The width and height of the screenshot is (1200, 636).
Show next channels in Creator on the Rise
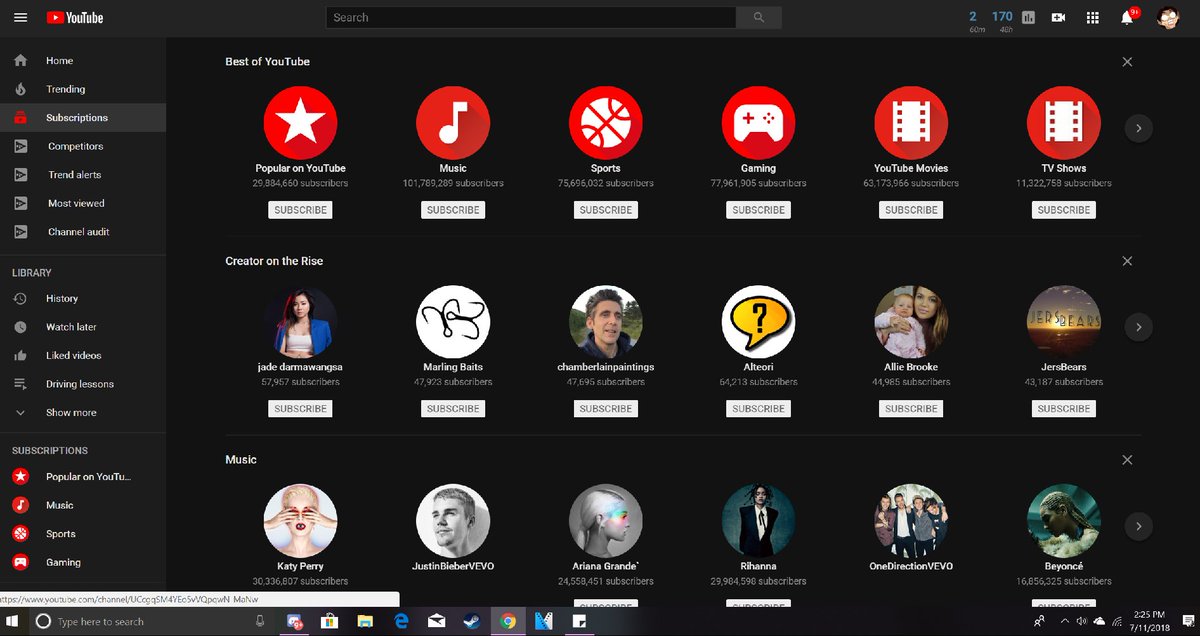click(1139, 327)
